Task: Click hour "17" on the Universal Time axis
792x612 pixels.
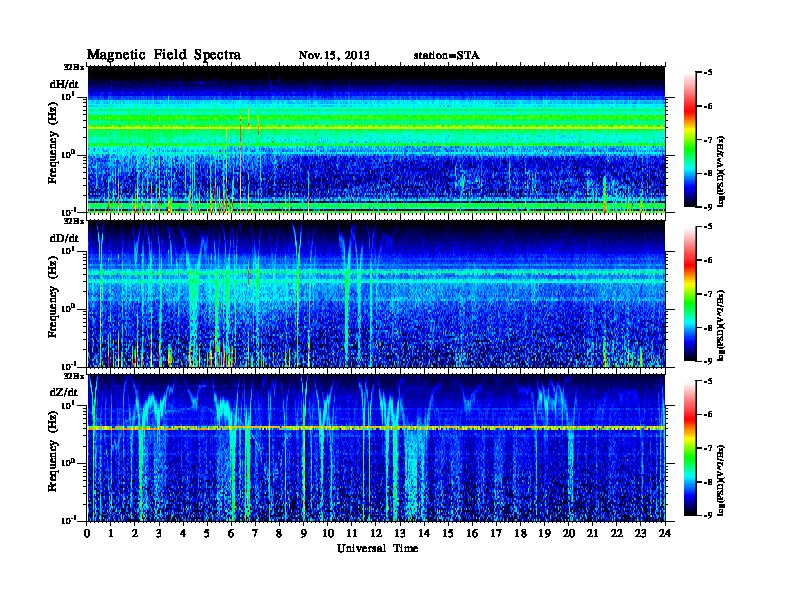Action: coord(496,533)
